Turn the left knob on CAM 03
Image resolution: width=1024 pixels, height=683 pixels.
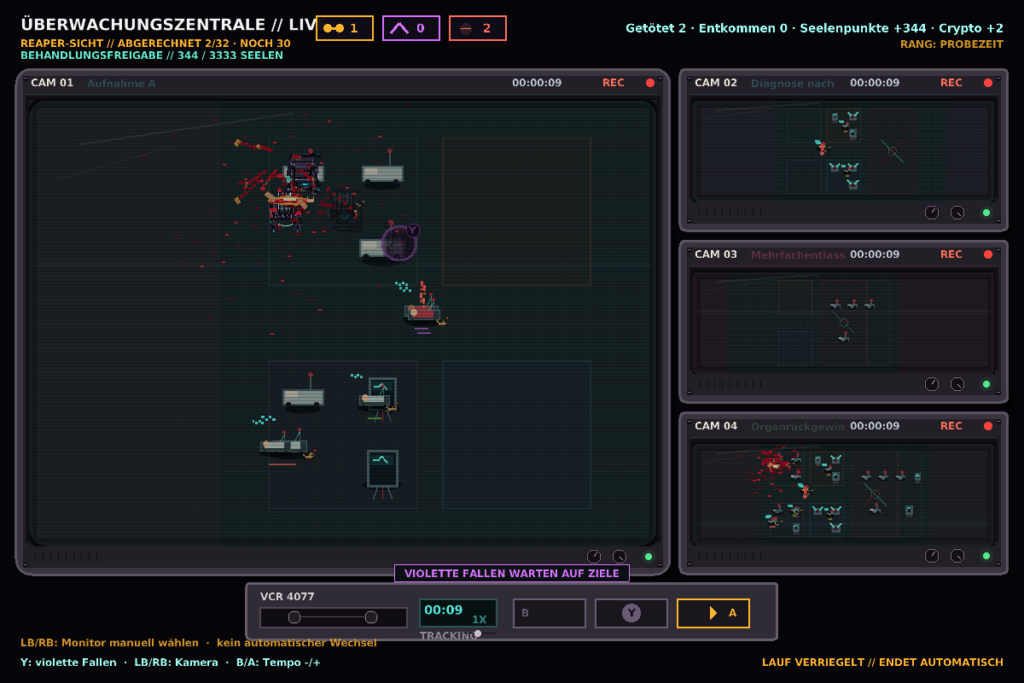point(932,384)
